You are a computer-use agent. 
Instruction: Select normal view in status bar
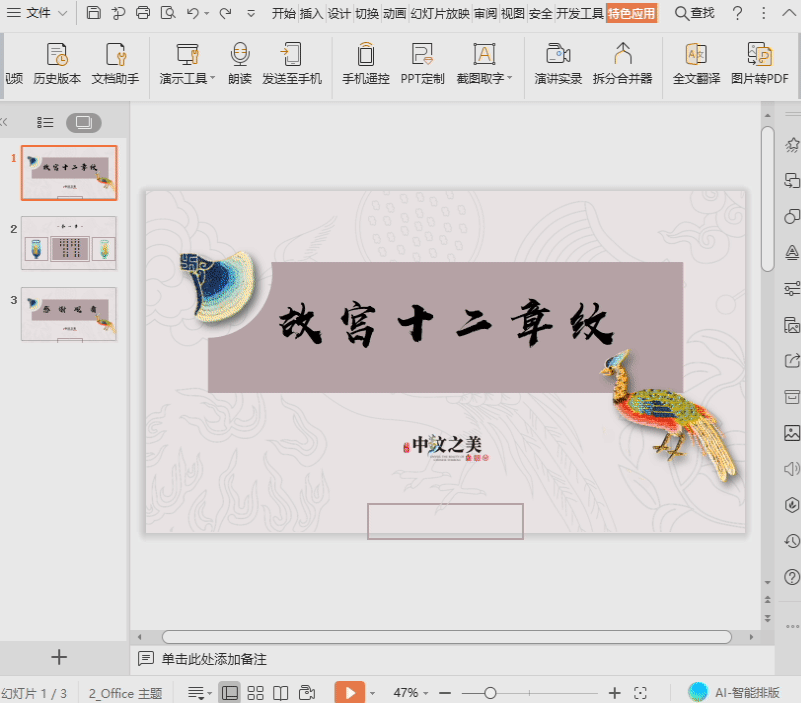pyautogui.click(x=230, y=693)
